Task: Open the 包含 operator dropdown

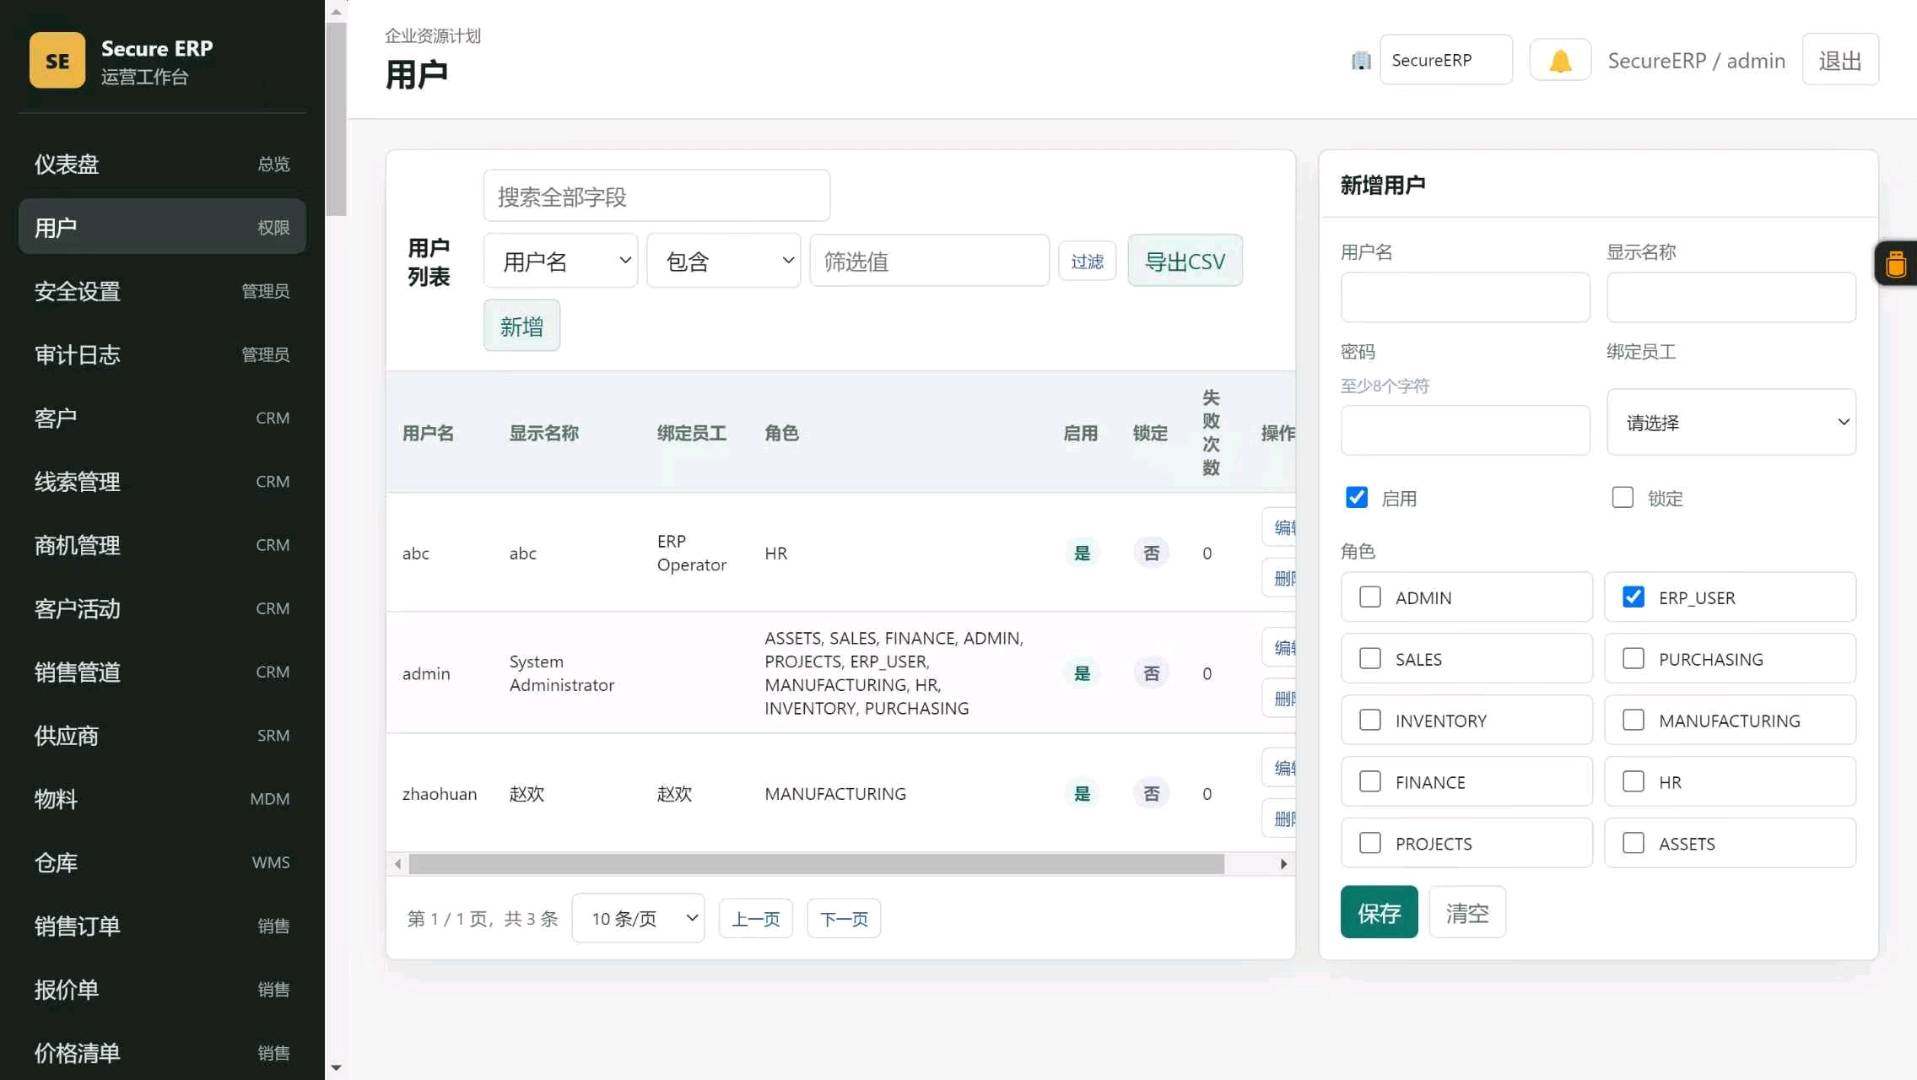Action: click(723, 261)
